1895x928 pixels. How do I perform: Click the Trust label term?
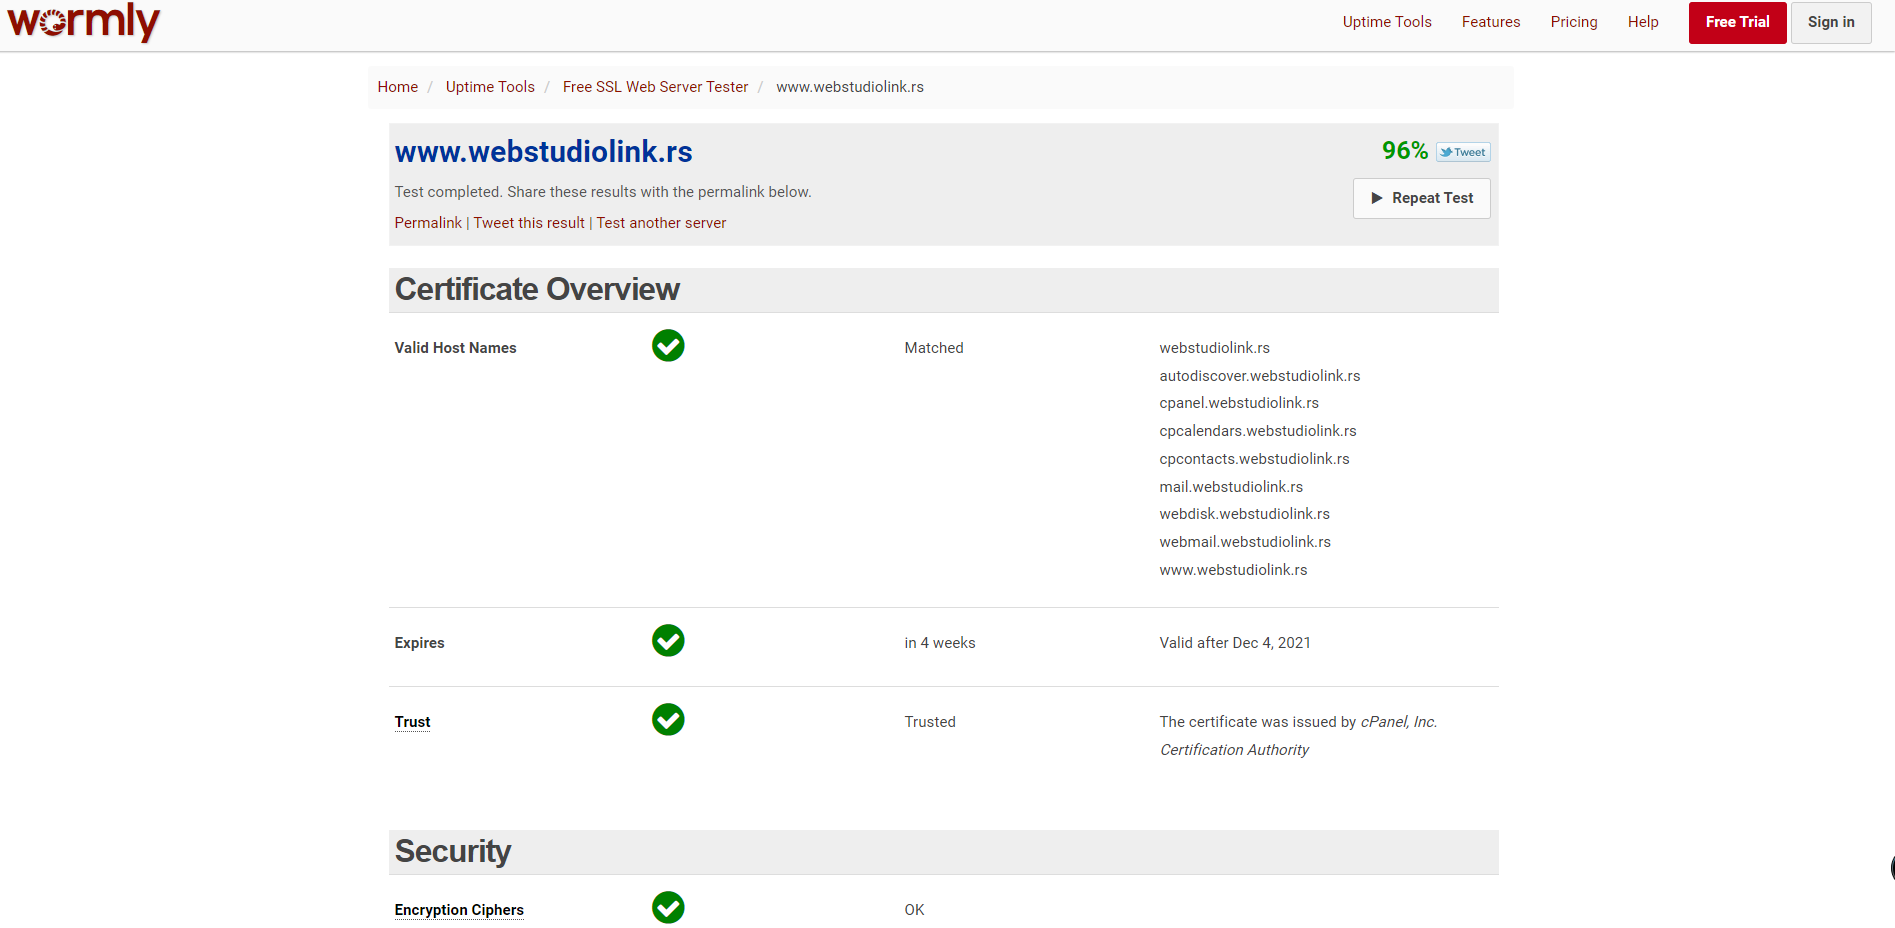click(x=412, y=722)
